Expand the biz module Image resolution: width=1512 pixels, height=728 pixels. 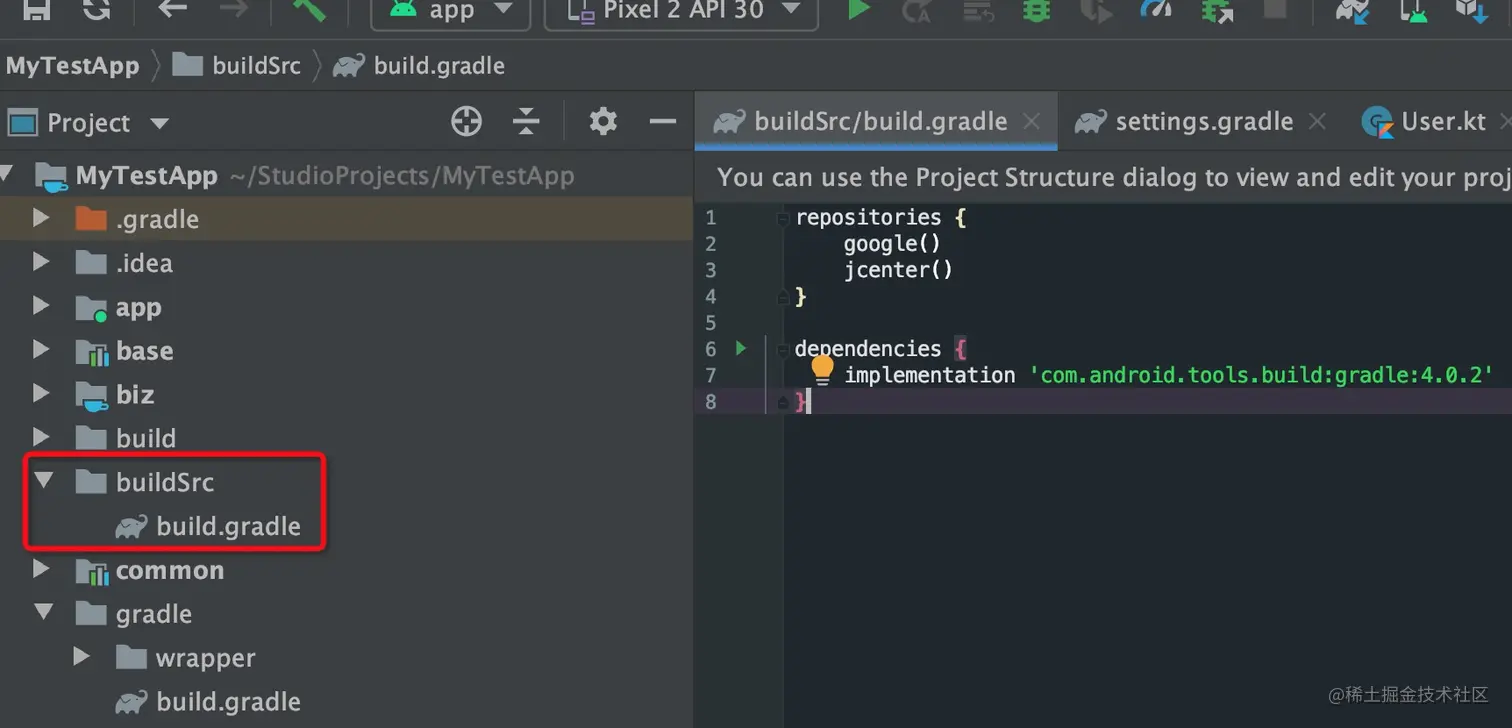pyautogui.click(x=41, y=394)
